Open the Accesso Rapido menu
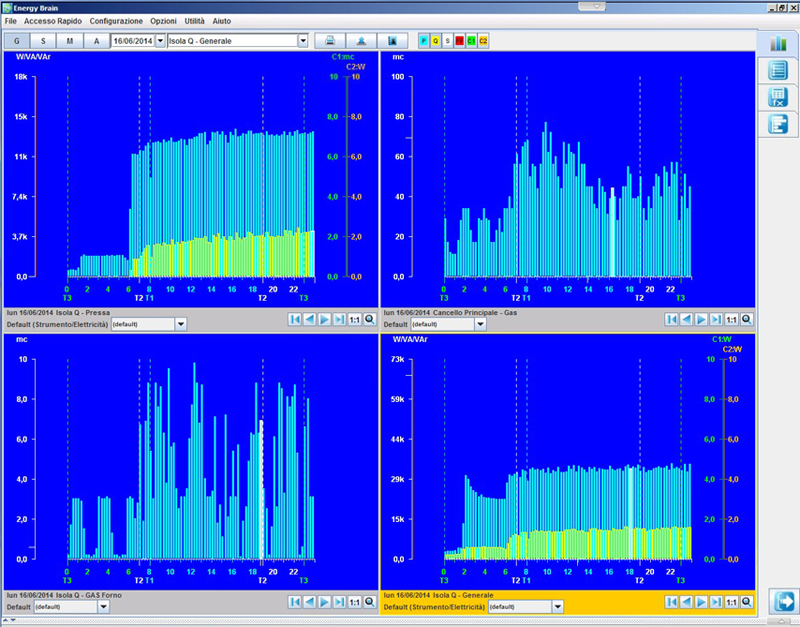800x627 pixels. pyautogui.click(x=53, y=21)
